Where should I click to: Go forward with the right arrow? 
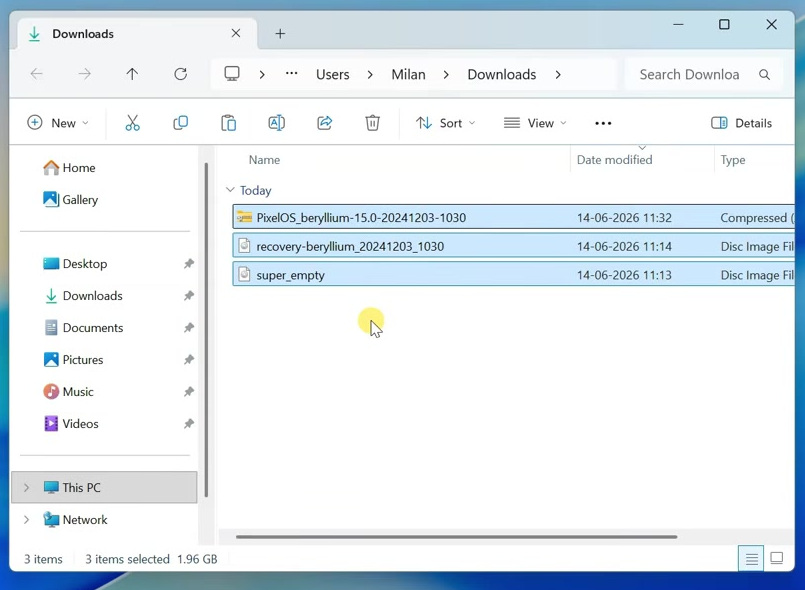85,74
